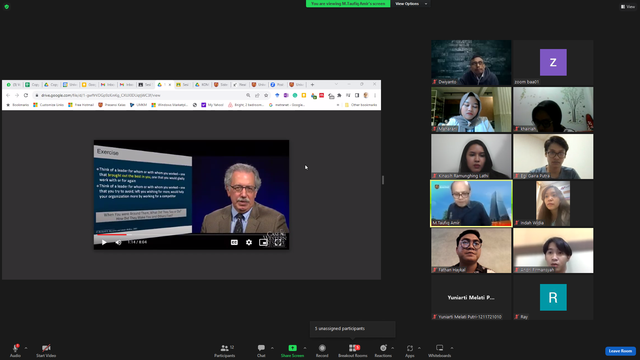The image size is (640, 360).
Task: Expand the caret beside Apps
Action: 419,348
